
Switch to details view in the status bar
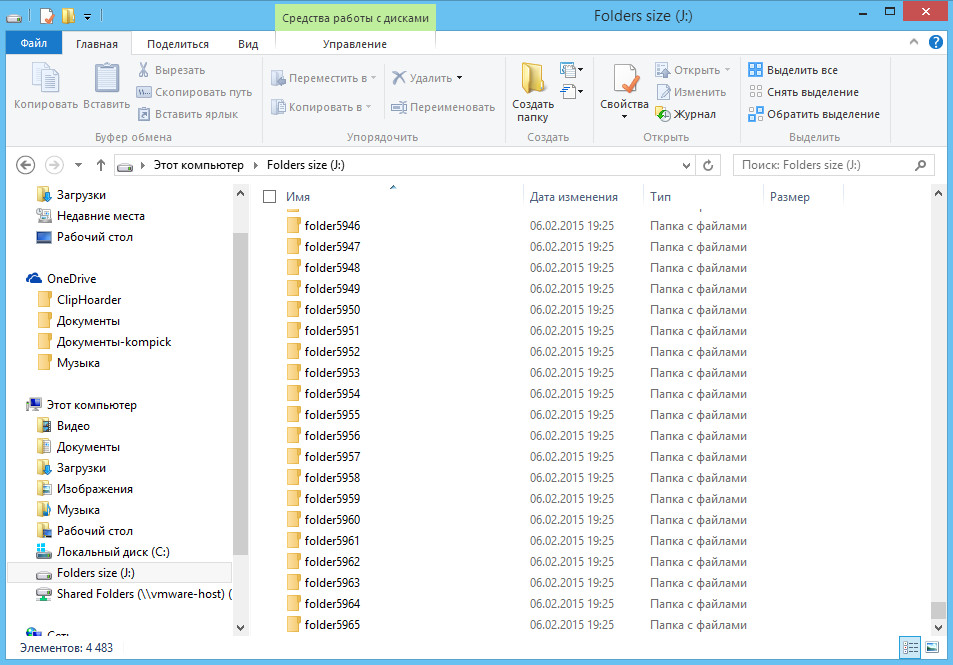[911, 648]
